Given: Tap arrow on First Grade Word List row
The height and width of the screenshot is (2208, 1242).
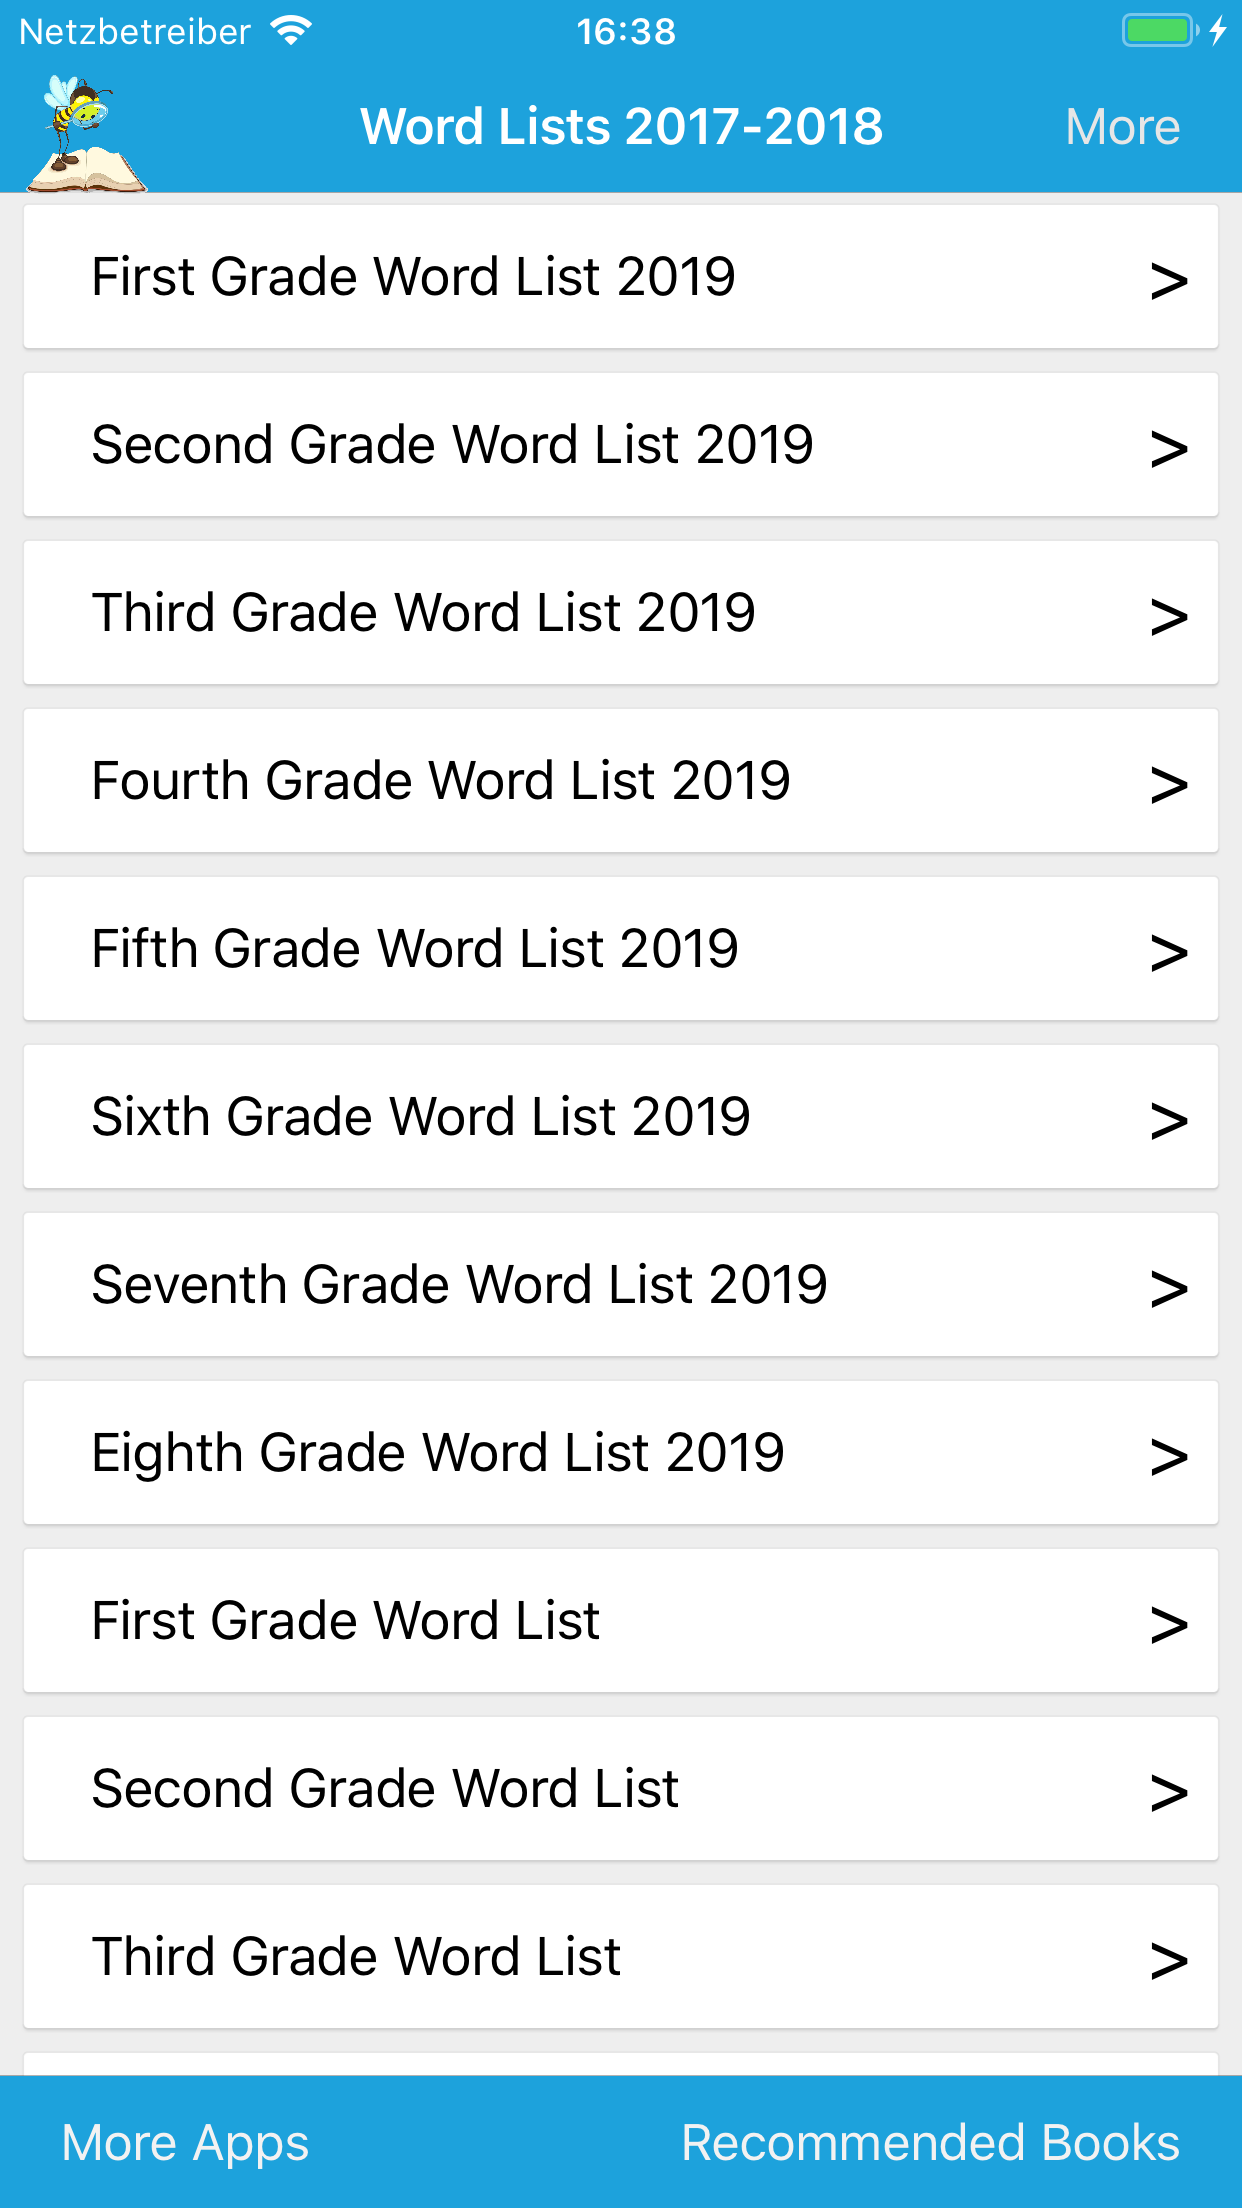Looking at the screenshot, I should point(1168,1623).
